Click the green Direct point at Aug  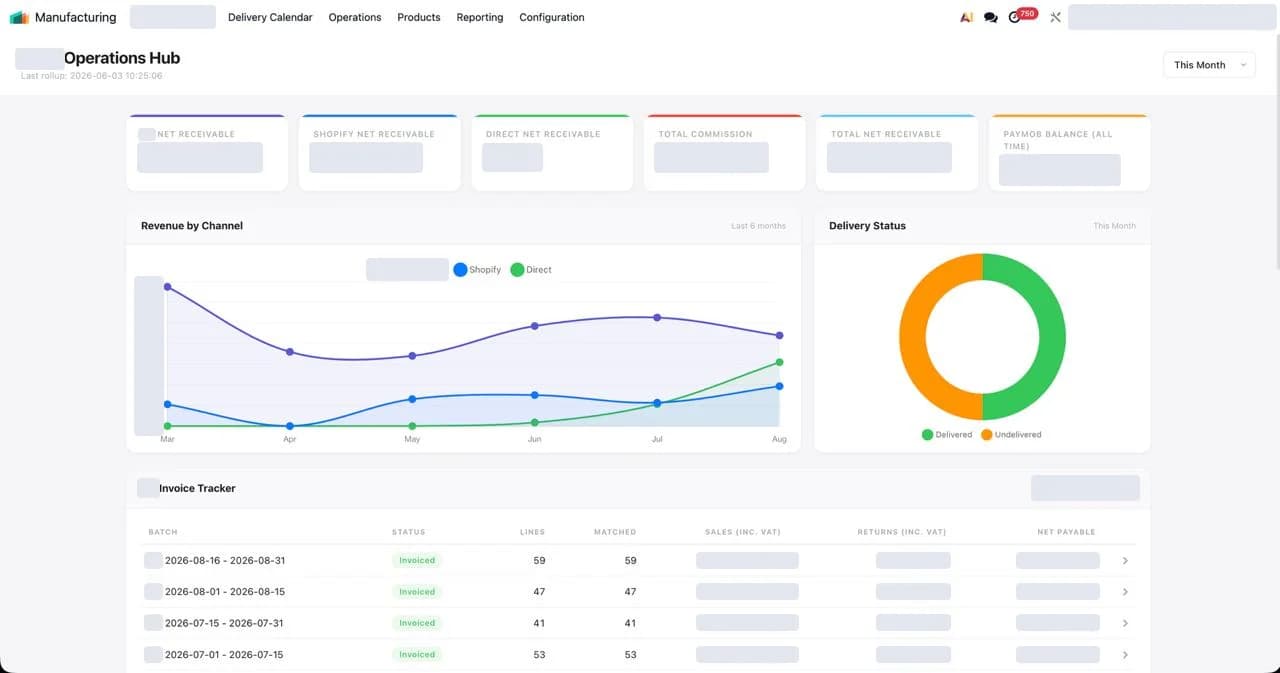coord(779,362)
